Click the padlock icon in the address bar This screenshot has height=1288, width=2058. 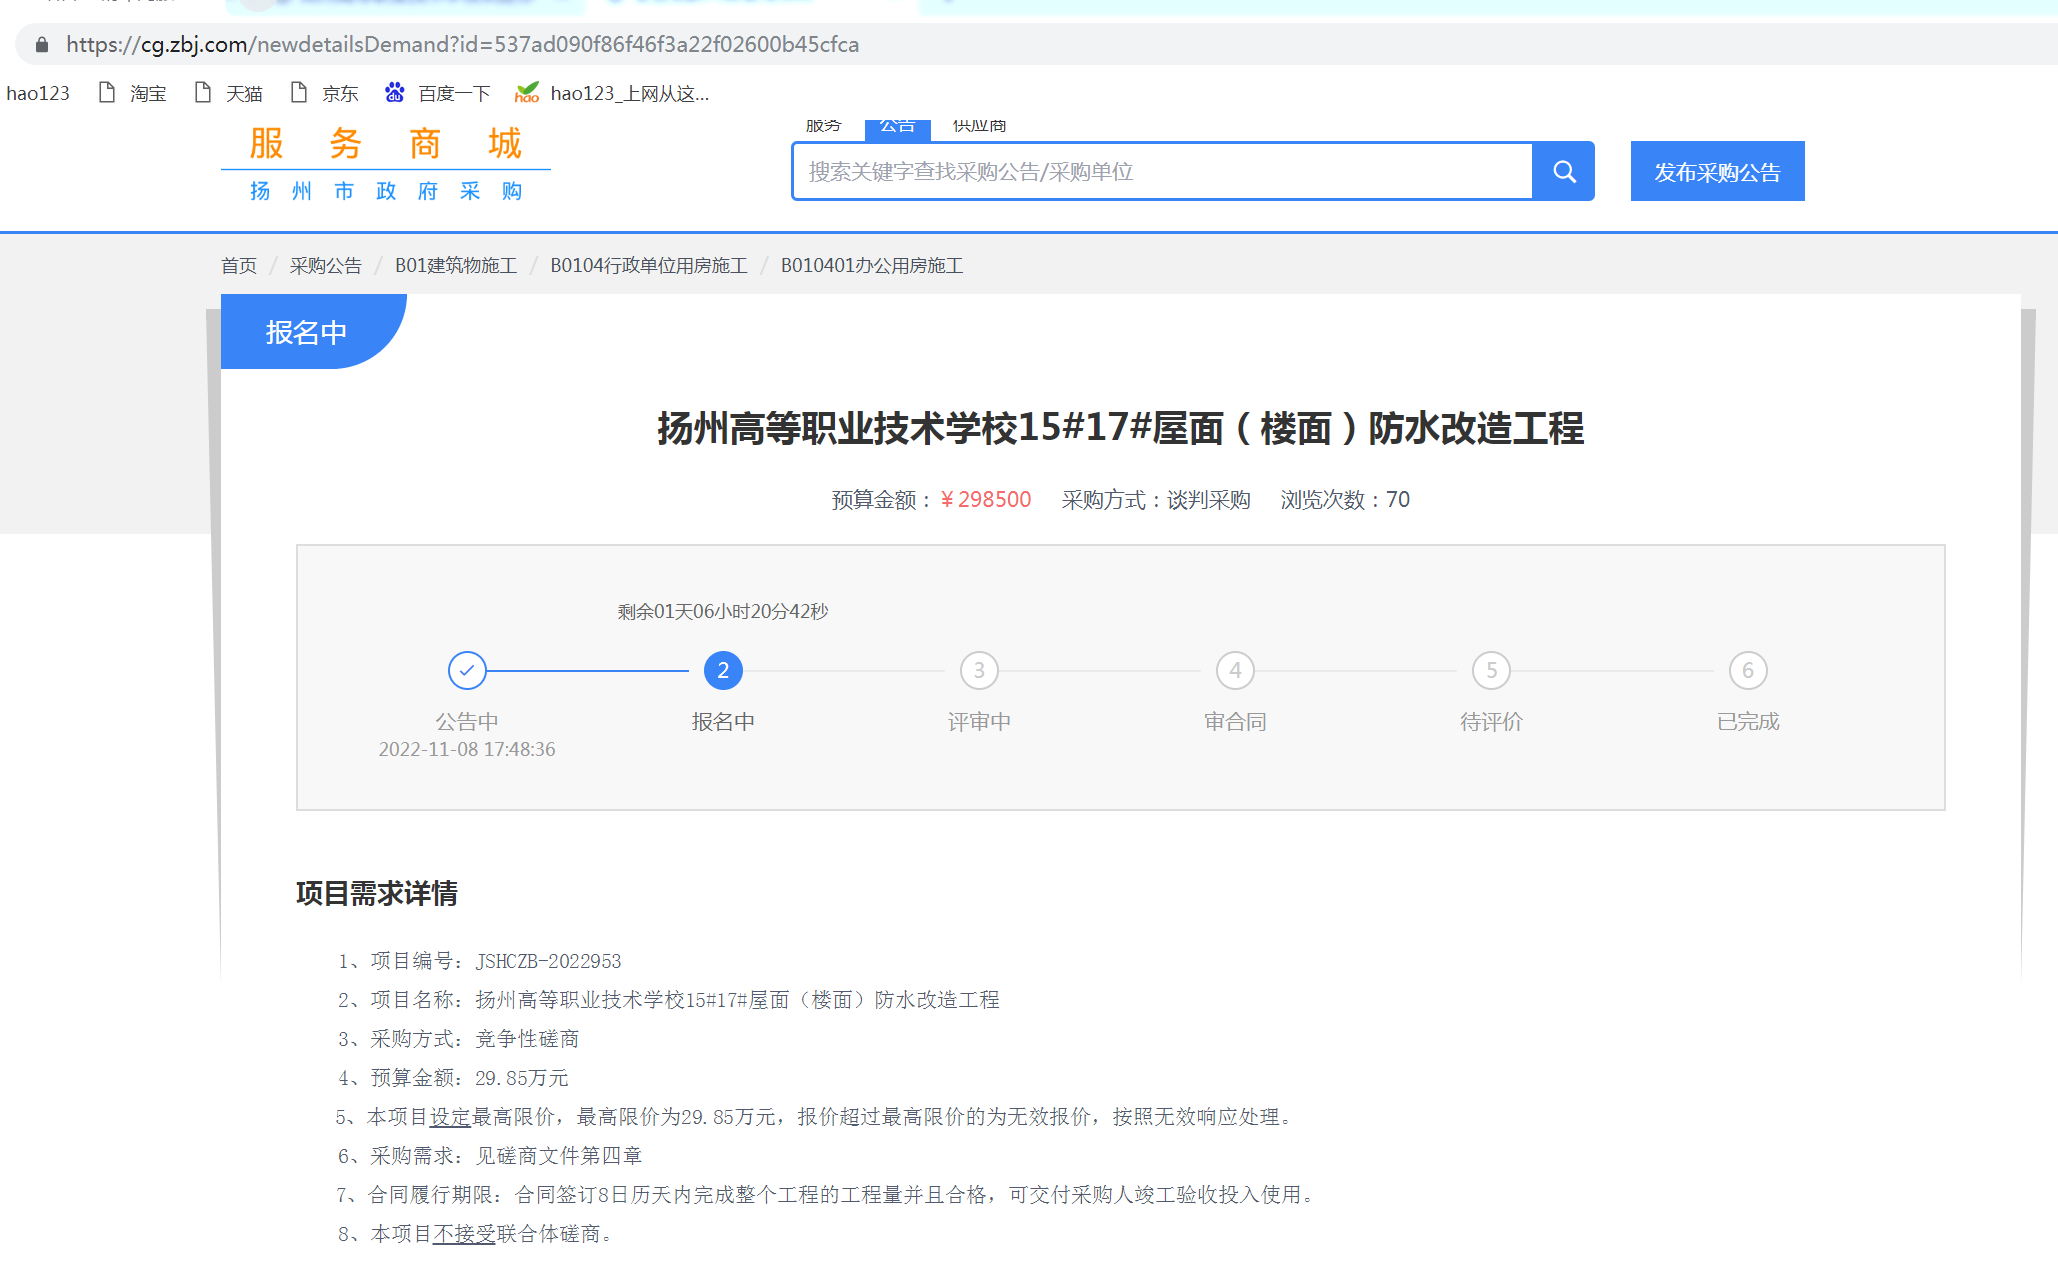click(42, 45)
